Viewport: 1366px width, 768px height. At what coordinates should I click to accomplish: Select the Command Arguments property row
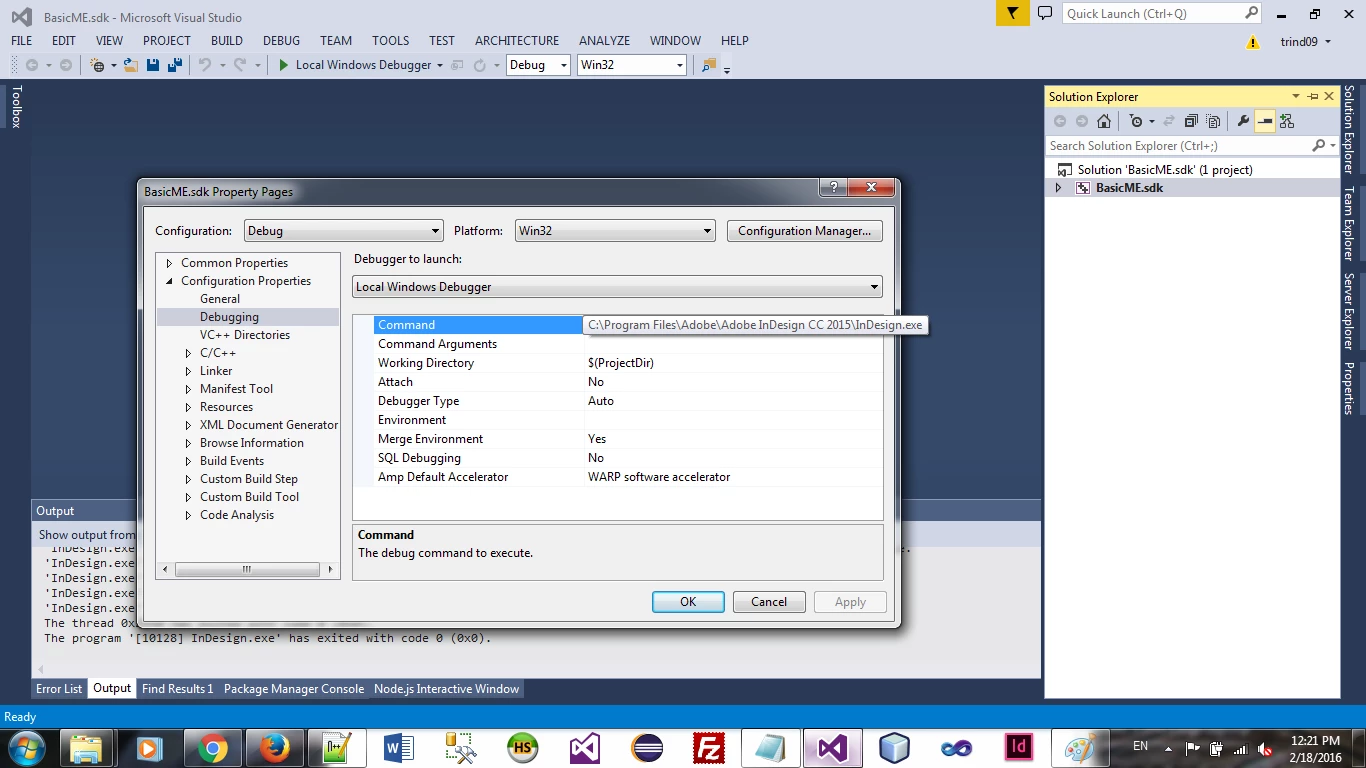click(618, 344)
